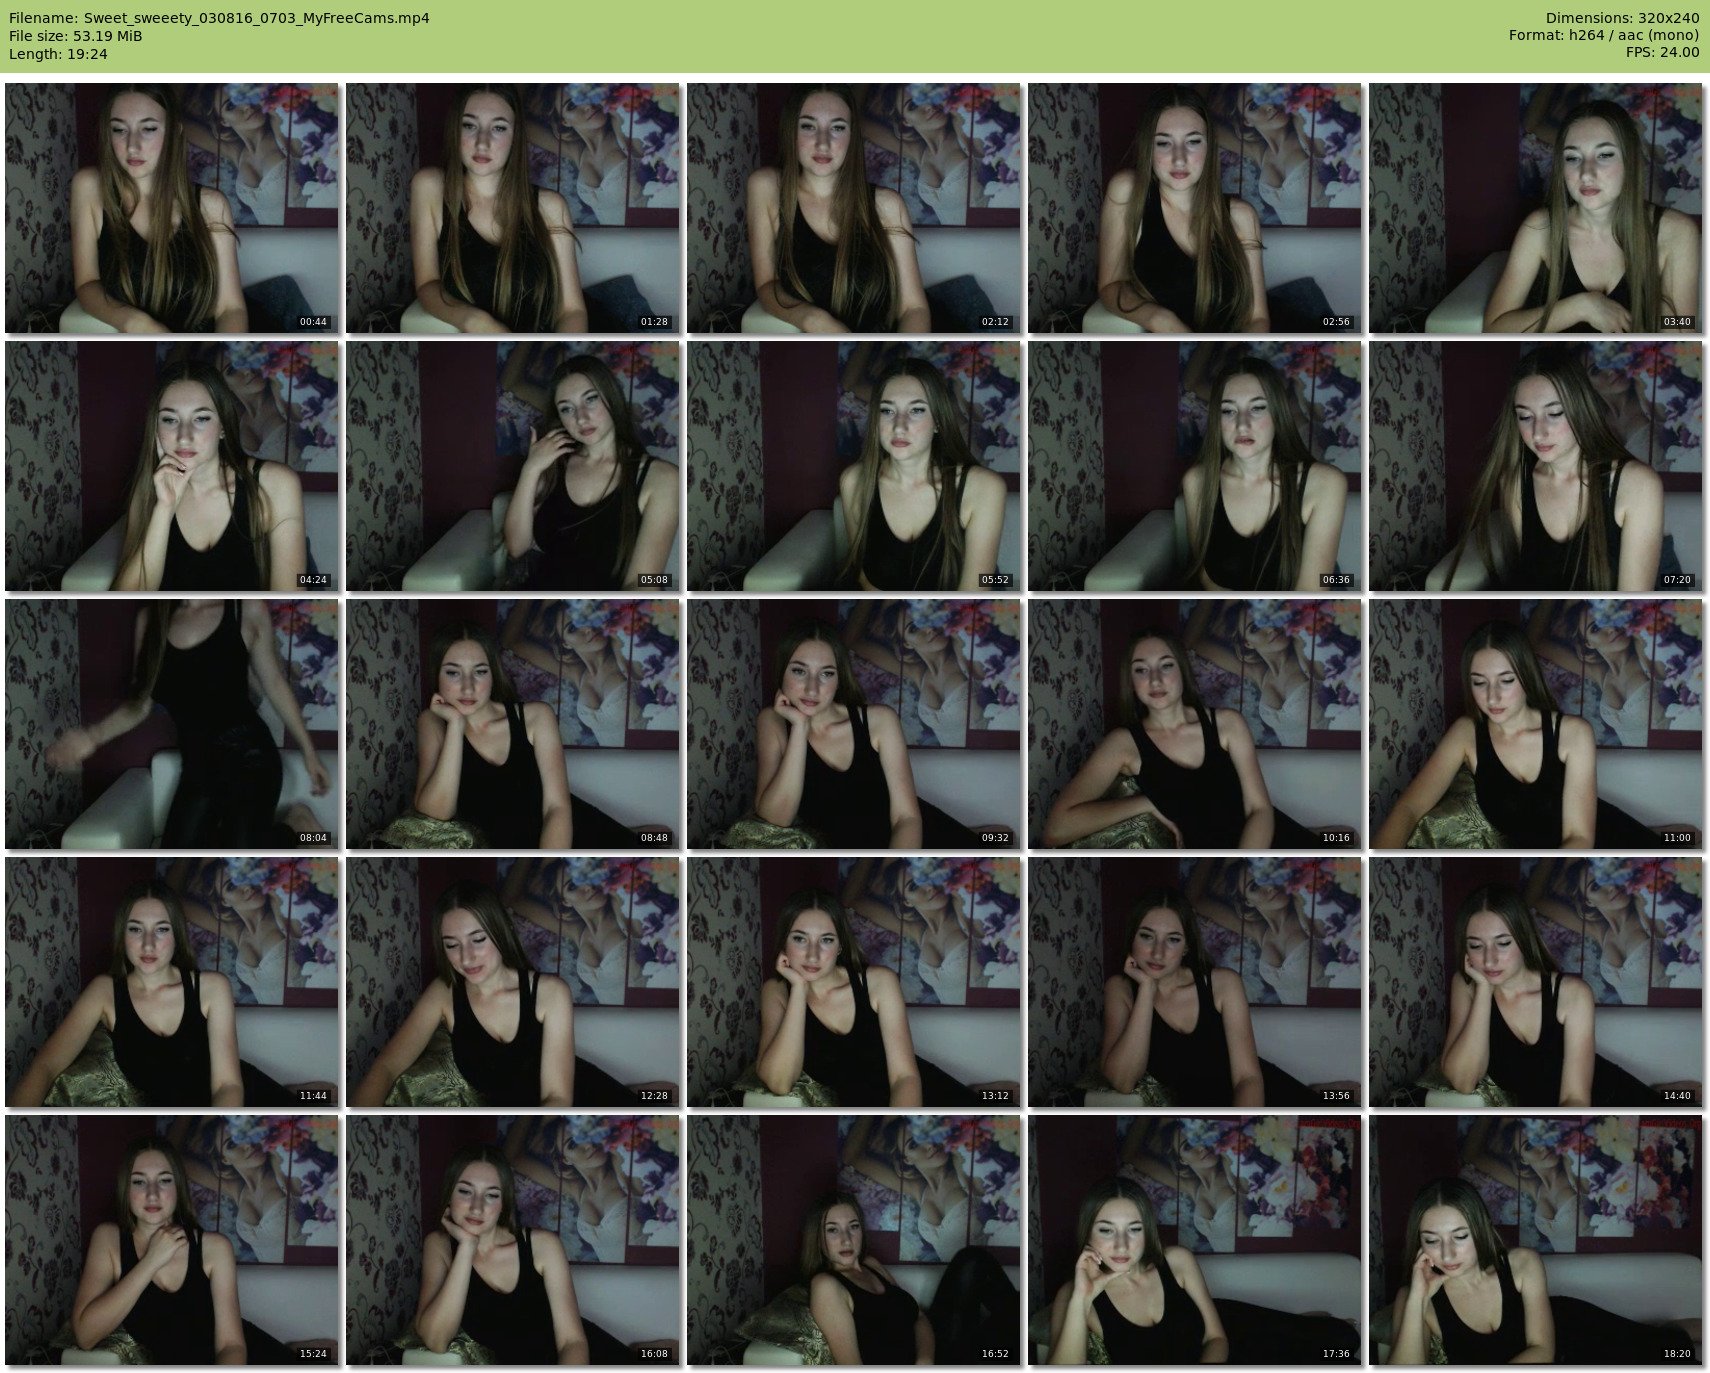
Task: Open the thumbnail stamped 07:20
Action: point(1536,466)
